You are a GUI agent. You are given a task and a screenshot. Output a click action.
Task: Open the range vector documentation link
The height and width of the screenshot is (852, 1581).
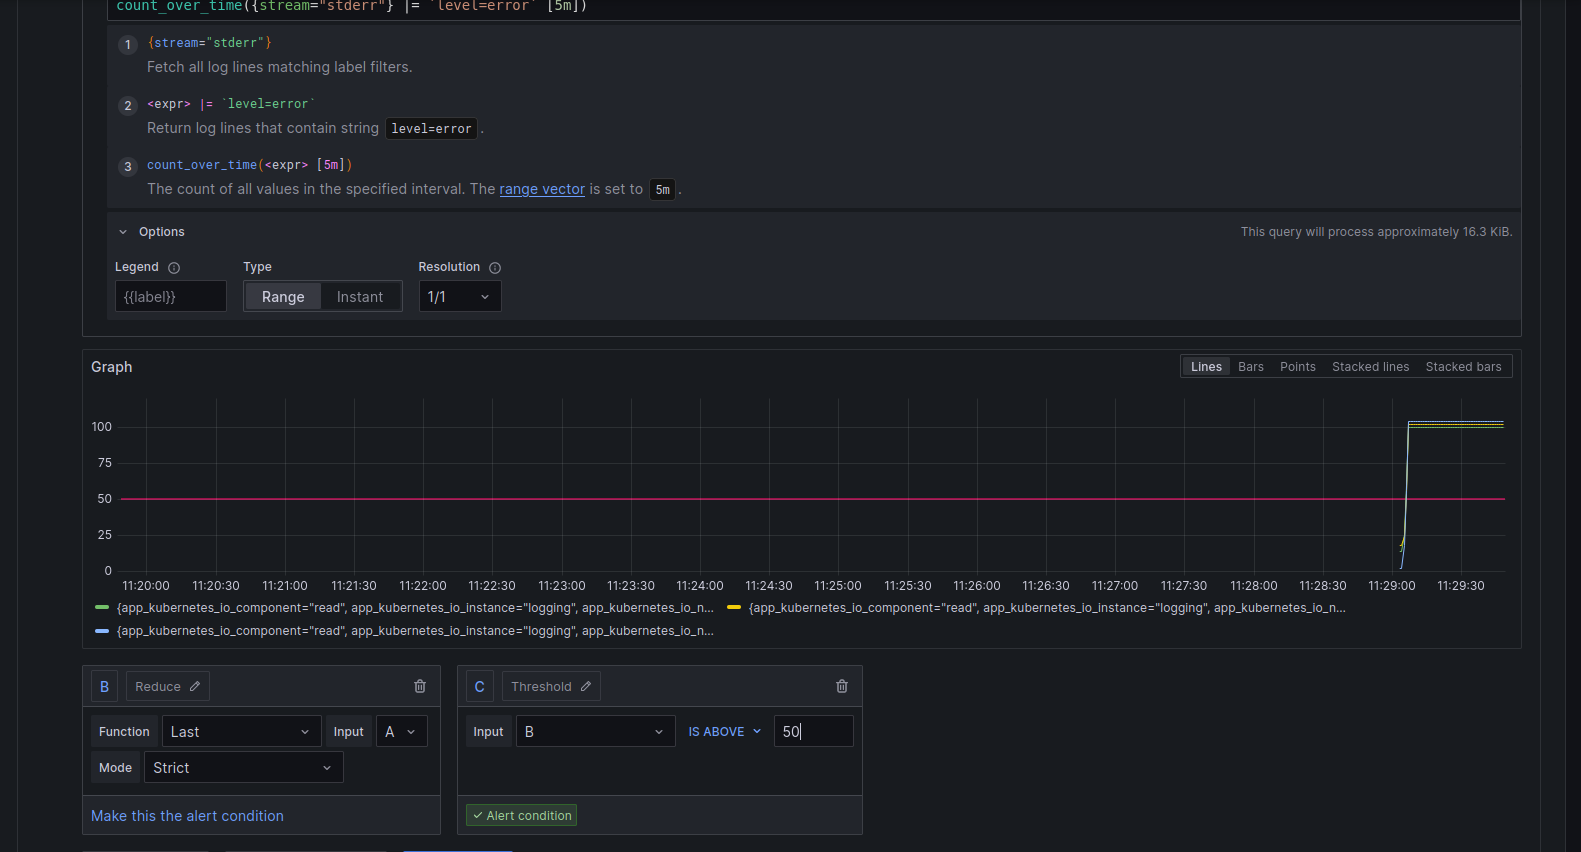[542, 189]
